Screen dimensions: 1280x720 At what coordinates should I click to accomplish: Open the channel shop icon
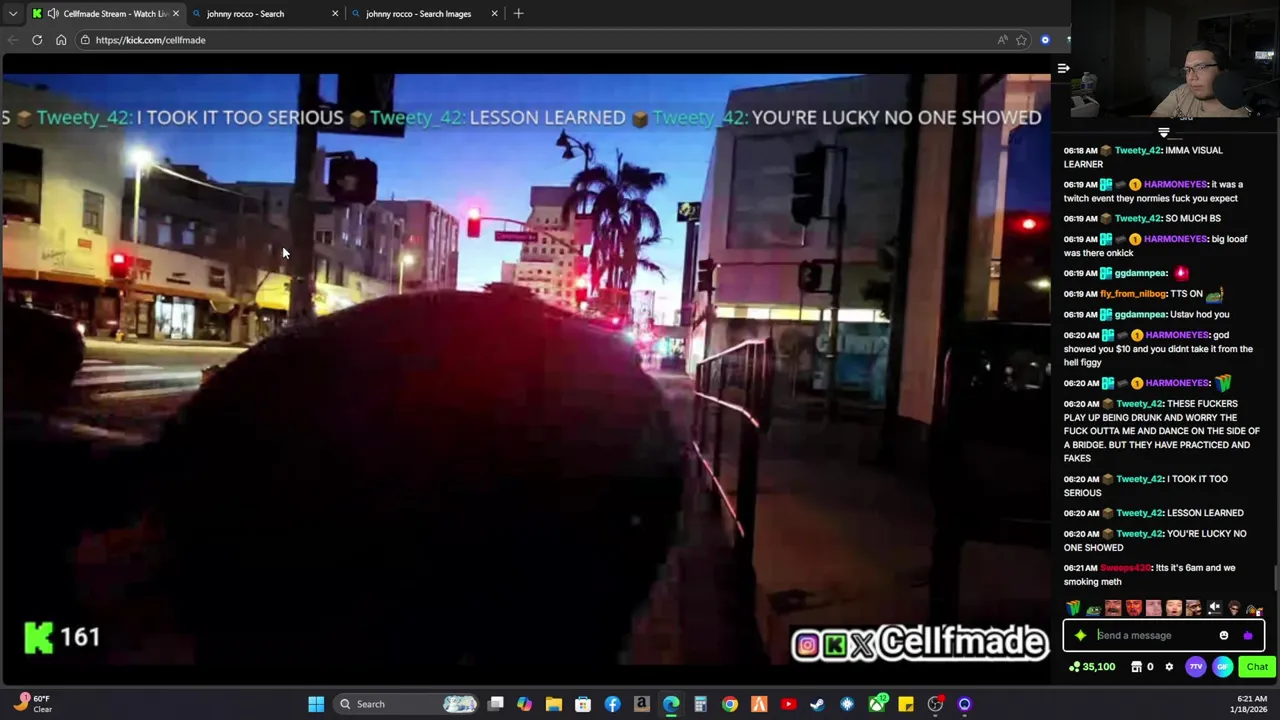pos(1138,667)
